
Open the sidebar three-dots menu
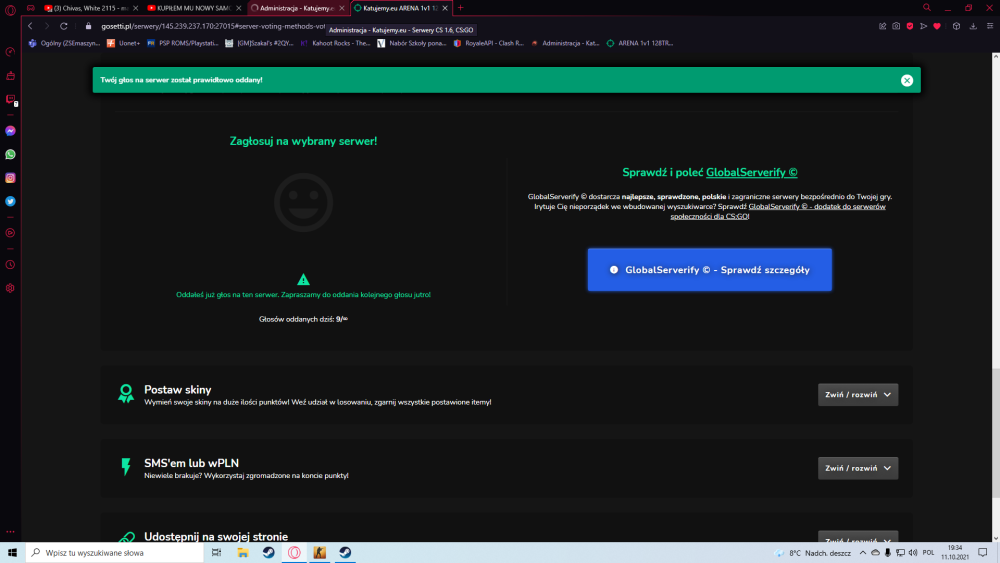click(x=10, y=531)
